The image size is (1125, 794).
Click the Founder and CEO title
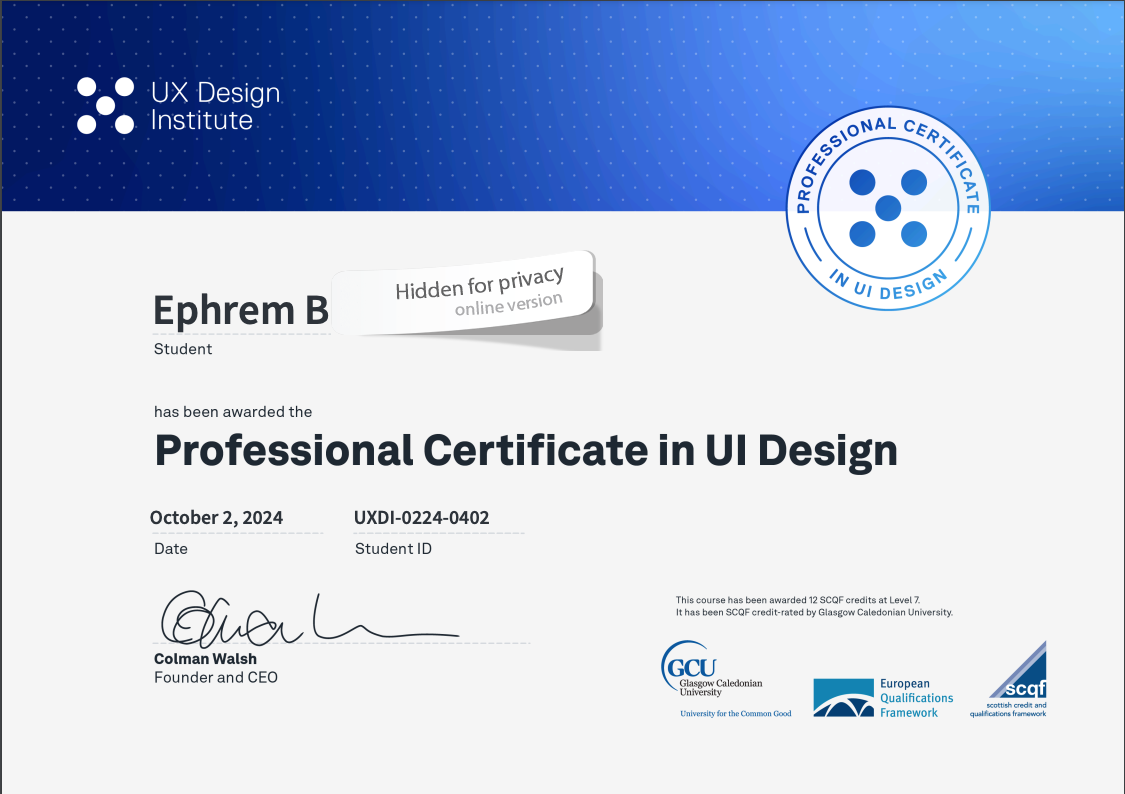pyautogui.click(x=216, y=678)
